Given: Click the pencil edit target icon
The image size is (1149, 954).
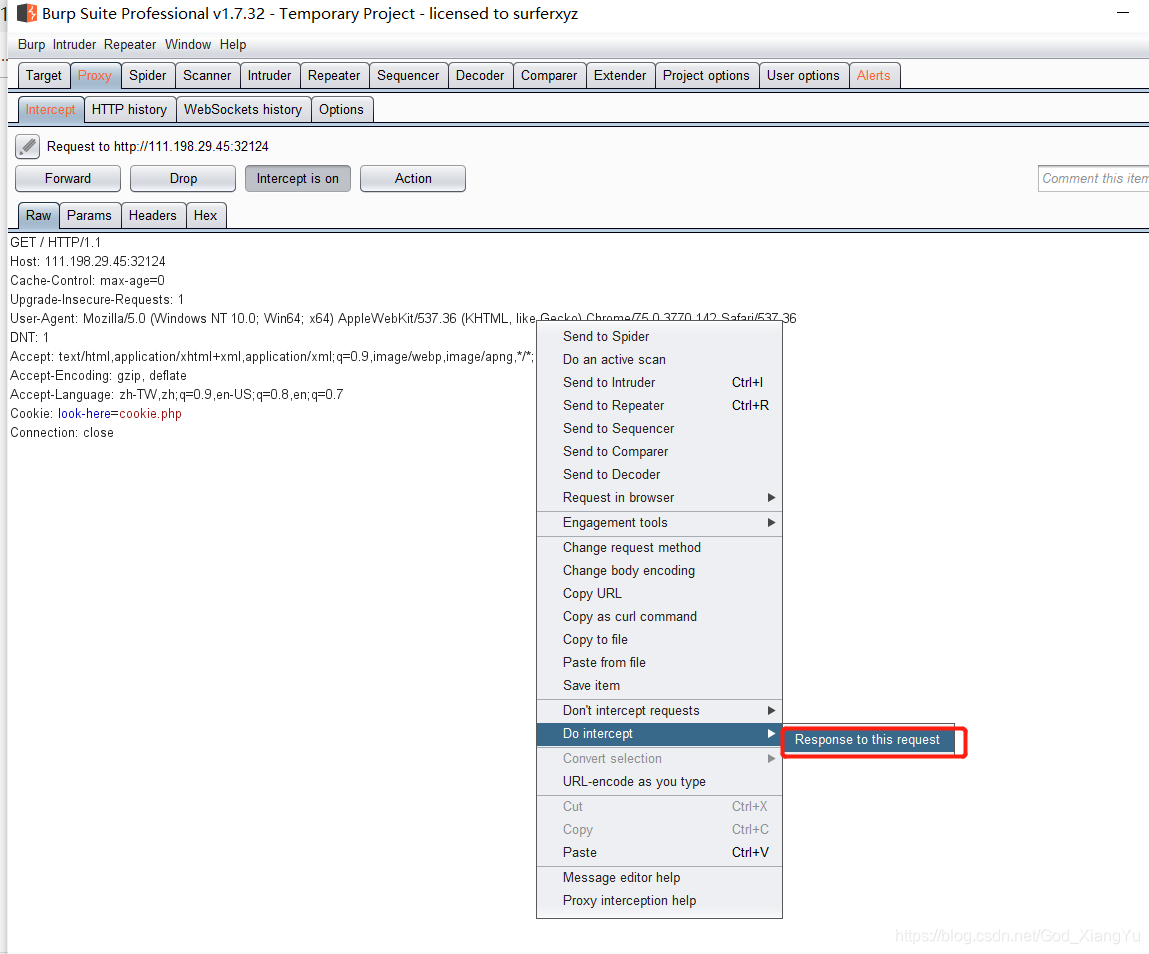Looking at the screenshot, I should click(x=28, y=147).
